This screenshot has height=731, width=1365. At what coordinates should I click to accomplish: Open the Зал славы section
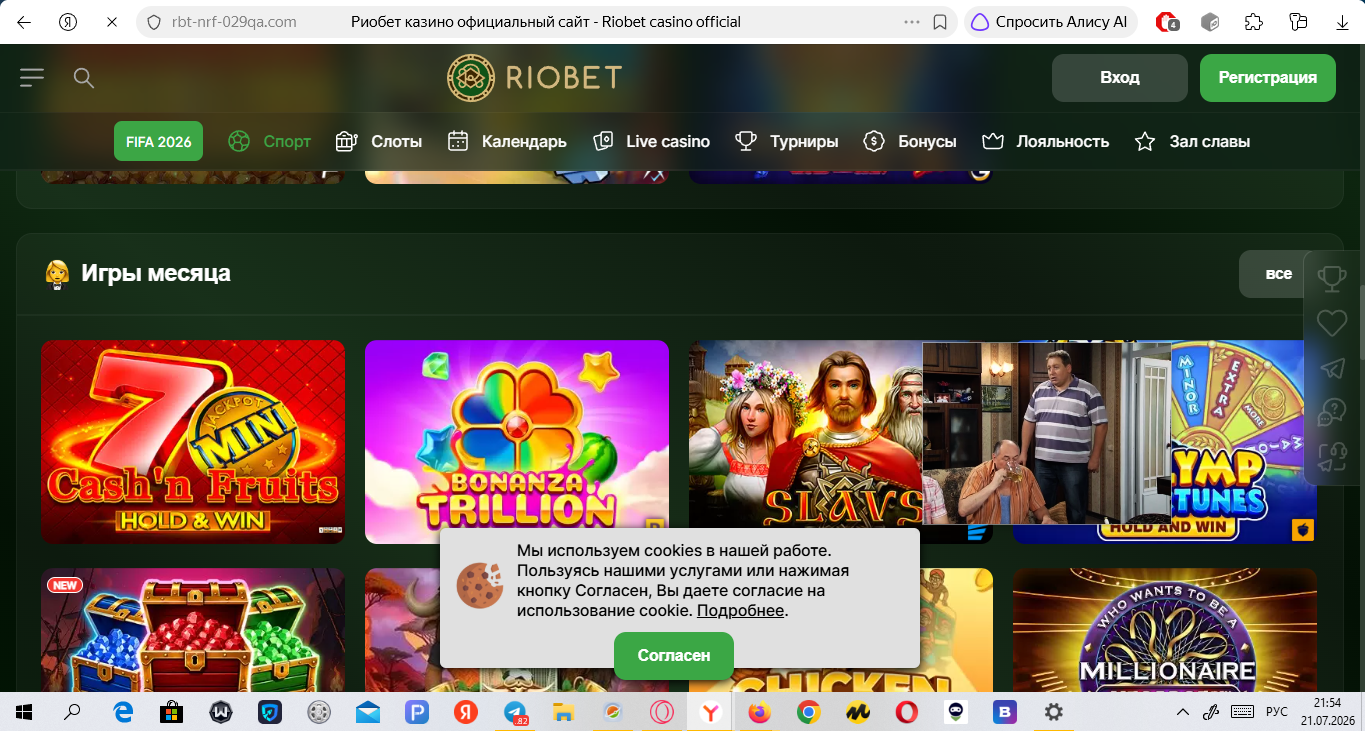coord(1192,141)
